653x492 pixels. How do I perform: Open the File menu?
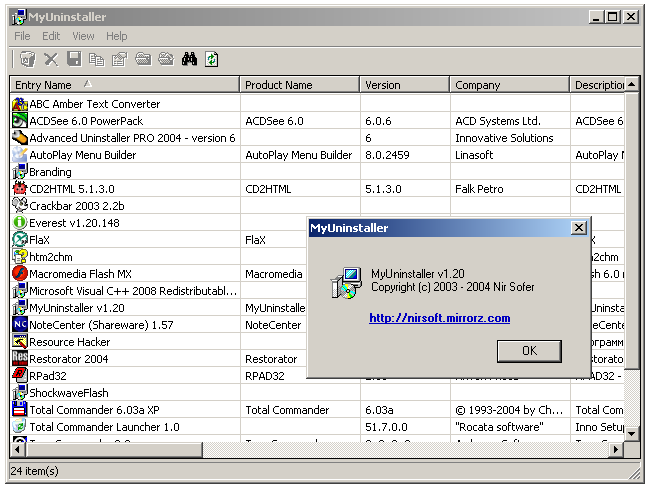(x=22, y=36)
